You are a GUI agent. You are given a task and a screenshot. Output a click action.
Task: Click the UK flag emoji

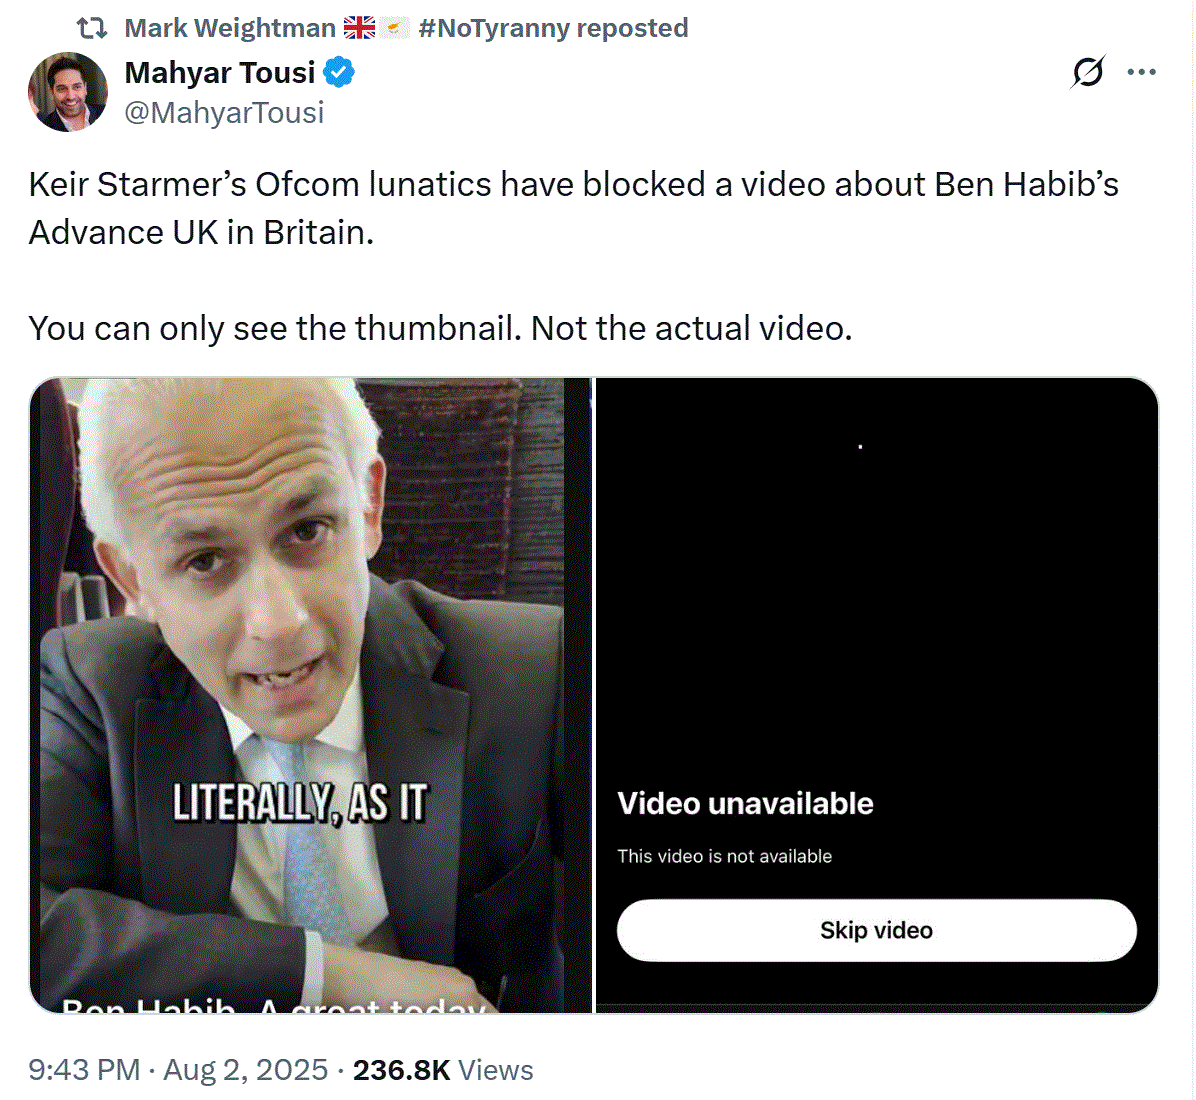[x=360, y=28]
